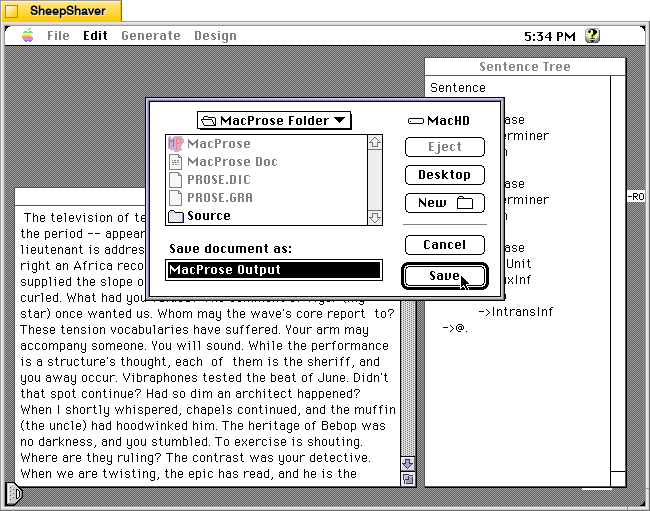Click the MacHD disk icon
The width and height of the screenshot is (650, 511).
point(416,121)
